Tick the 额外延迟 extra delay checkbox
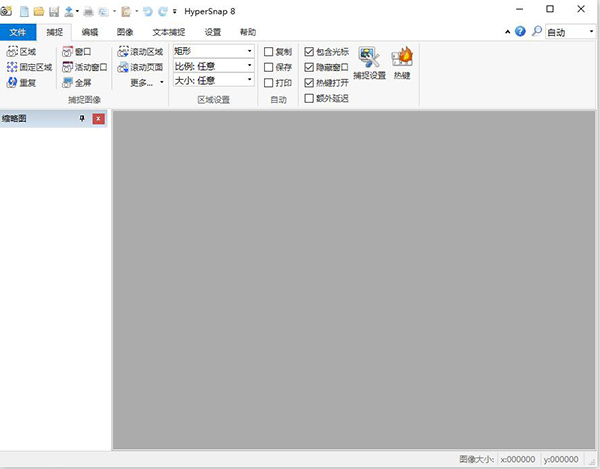The height and width of the screenshot is (469, 600). pos(309,98)
